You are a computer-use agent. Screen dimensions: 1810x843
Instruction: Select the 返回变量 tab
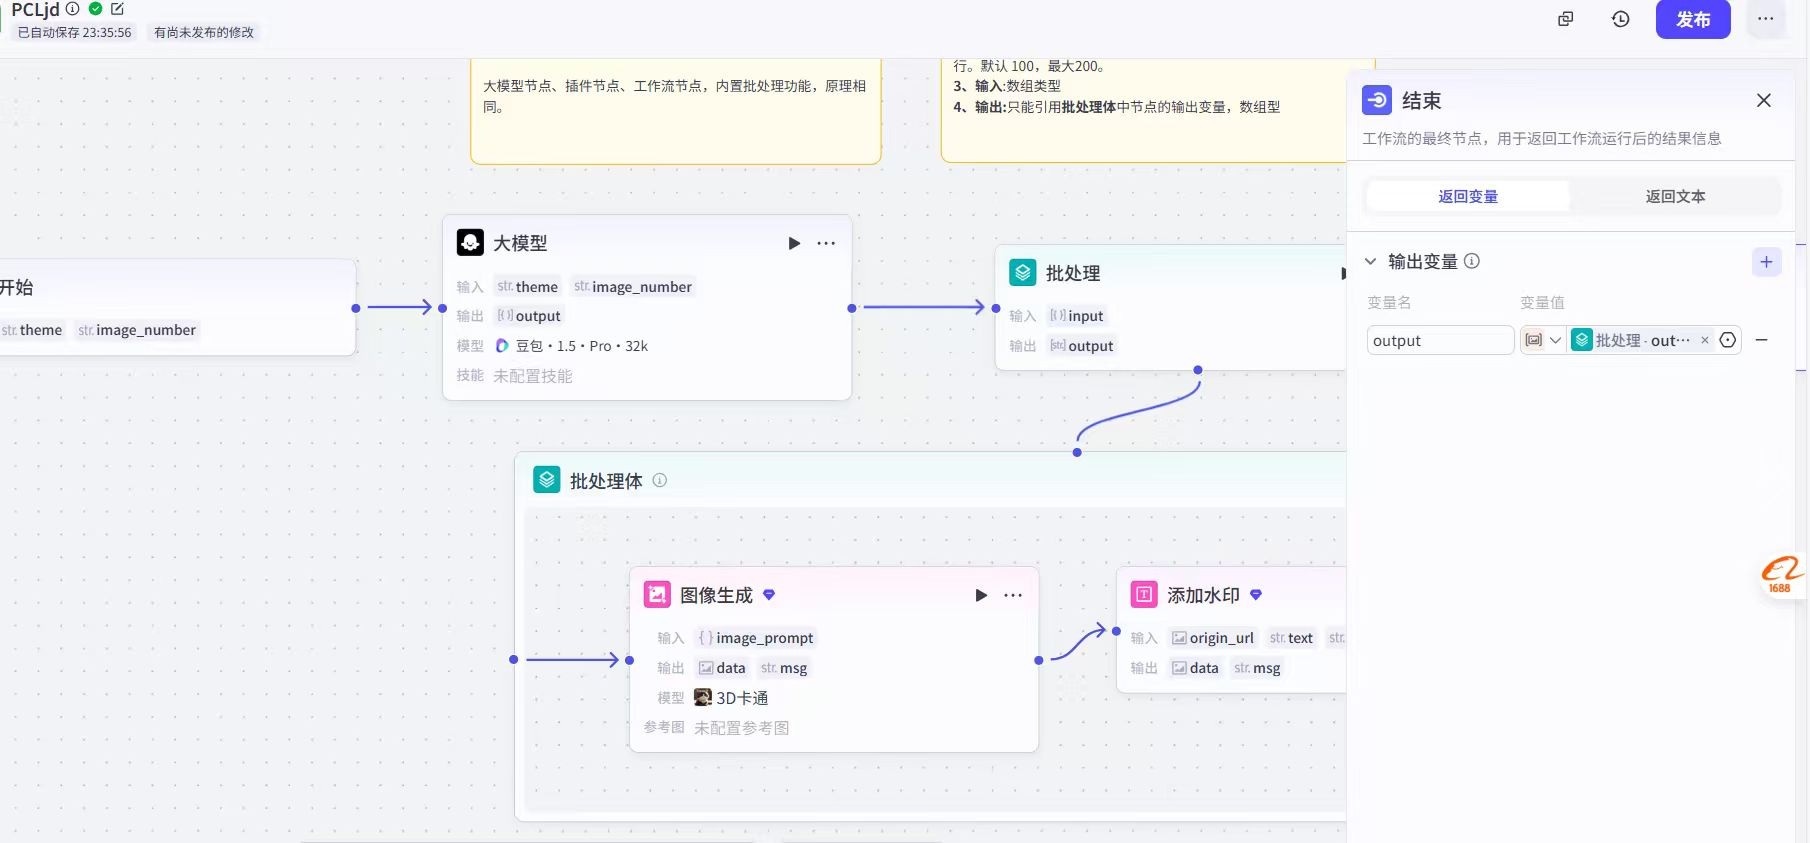pos(1467,196)
